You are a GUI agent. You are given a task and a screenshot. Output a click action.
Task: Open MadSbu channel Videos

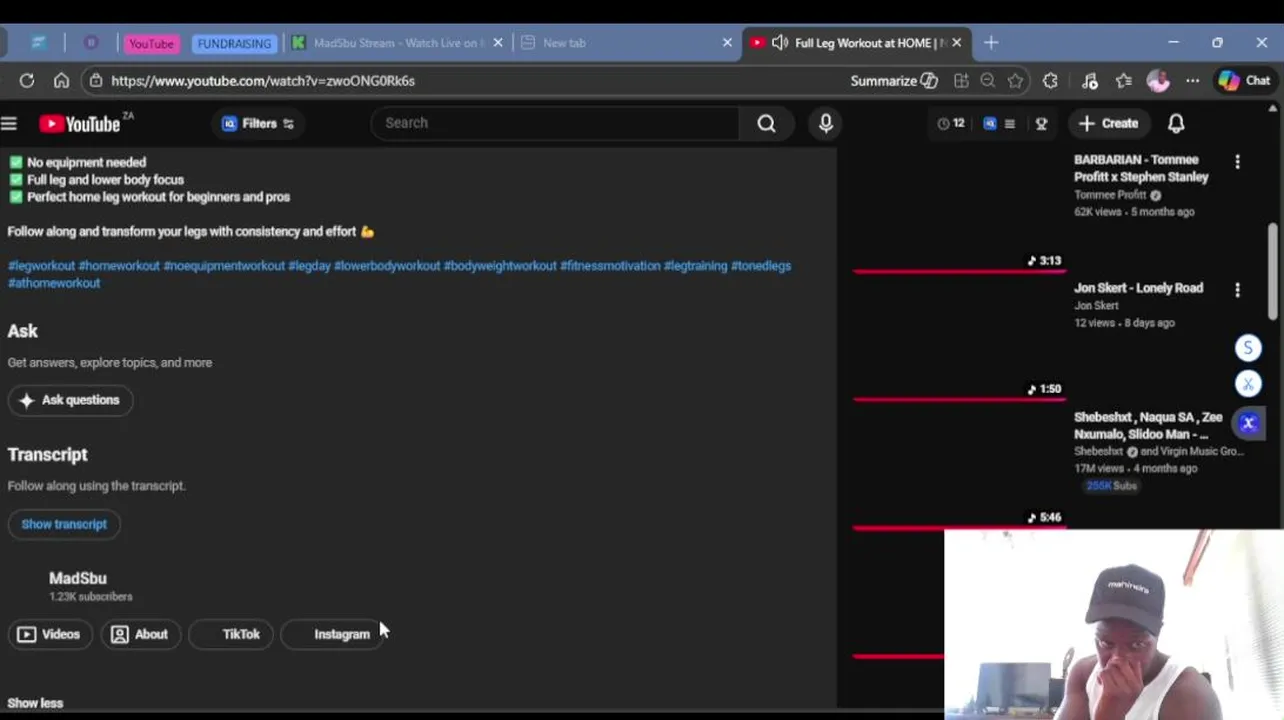49,634
